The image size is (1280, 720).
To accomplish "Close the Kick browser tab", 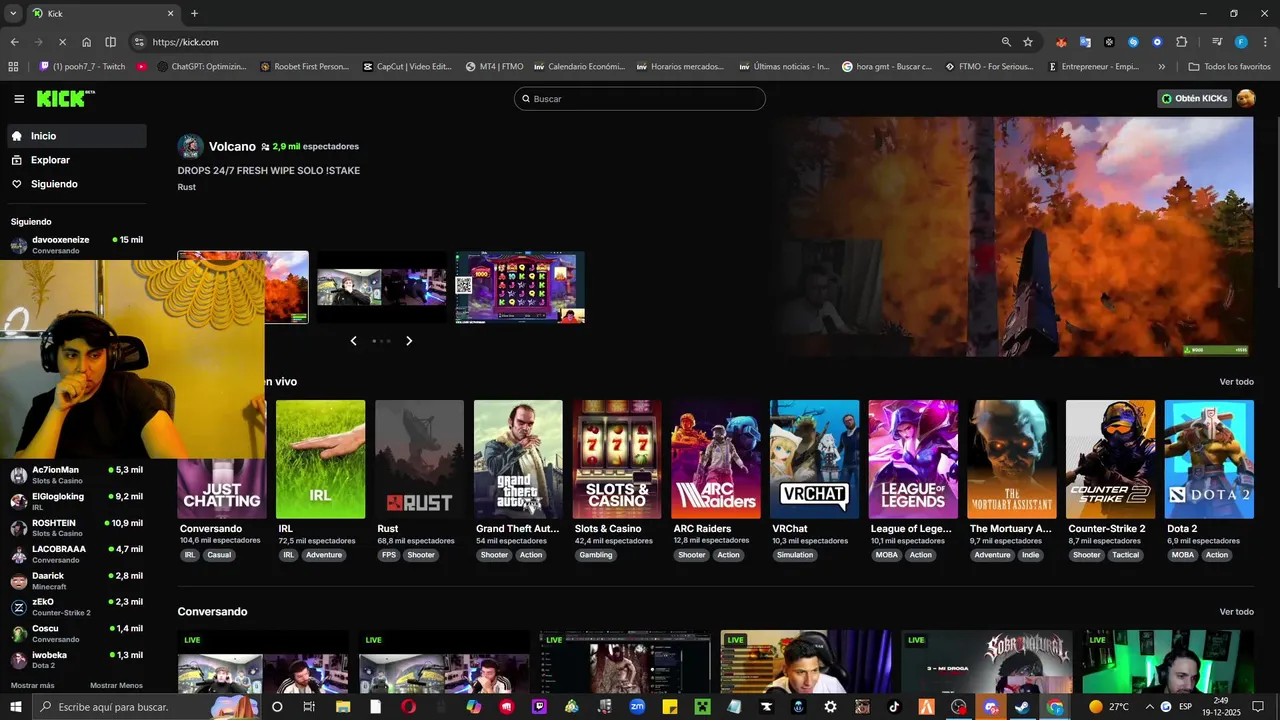I will [170, 13].
